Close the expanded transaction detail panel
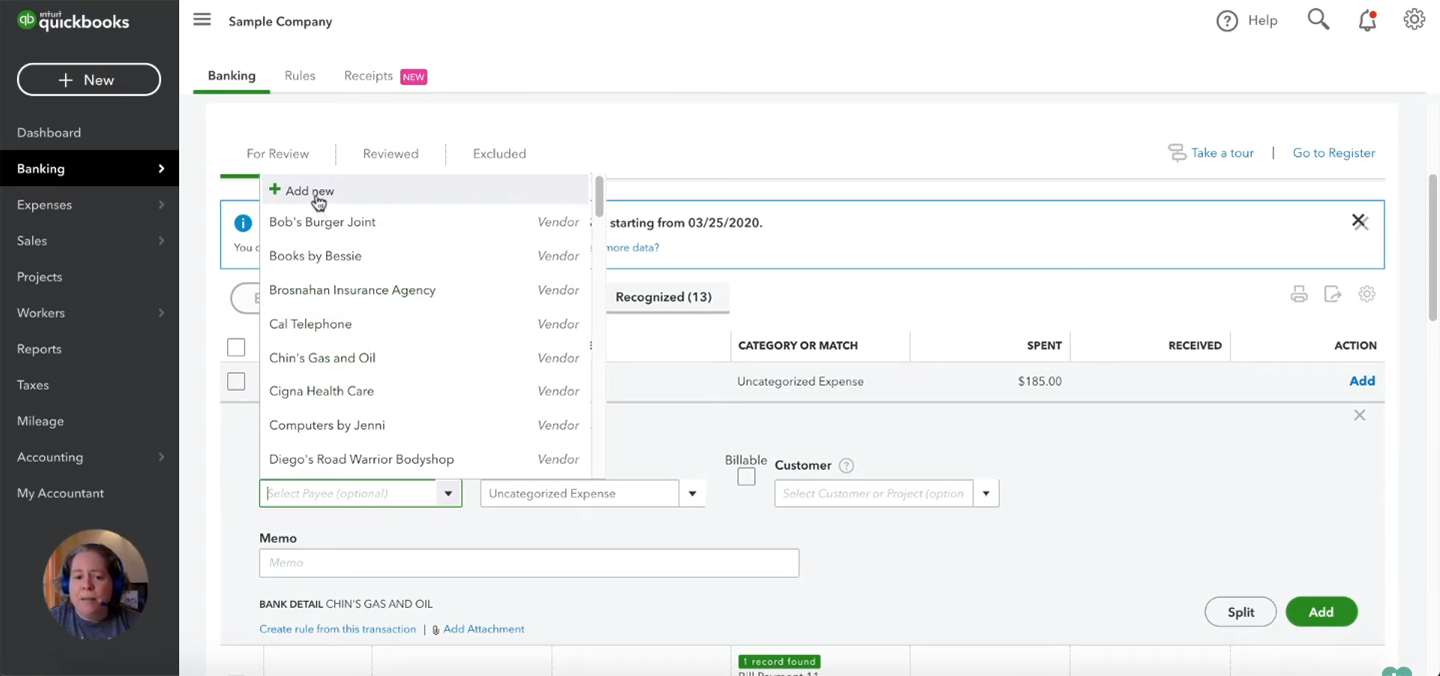Viewport: 1440px width, 676px height. click(1359, 415)
